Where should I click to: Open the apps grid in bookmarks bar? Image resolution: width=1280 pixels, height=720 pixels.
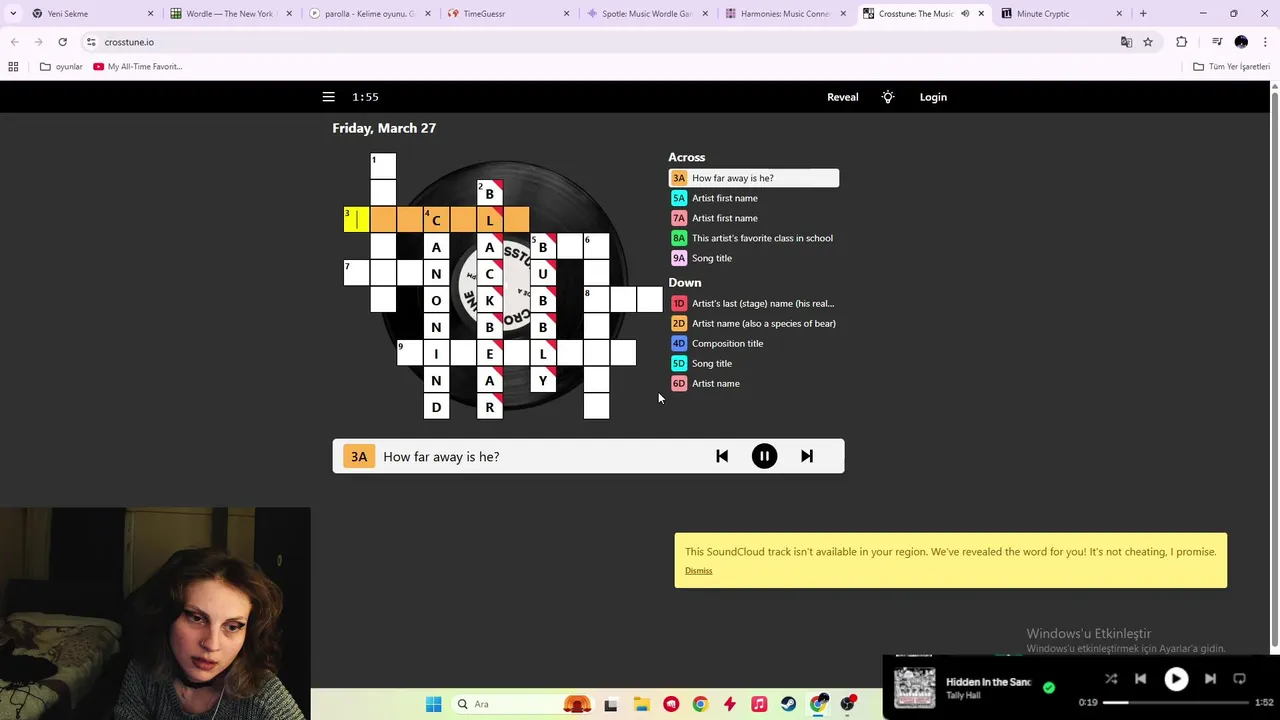click(x=13, y=67)
